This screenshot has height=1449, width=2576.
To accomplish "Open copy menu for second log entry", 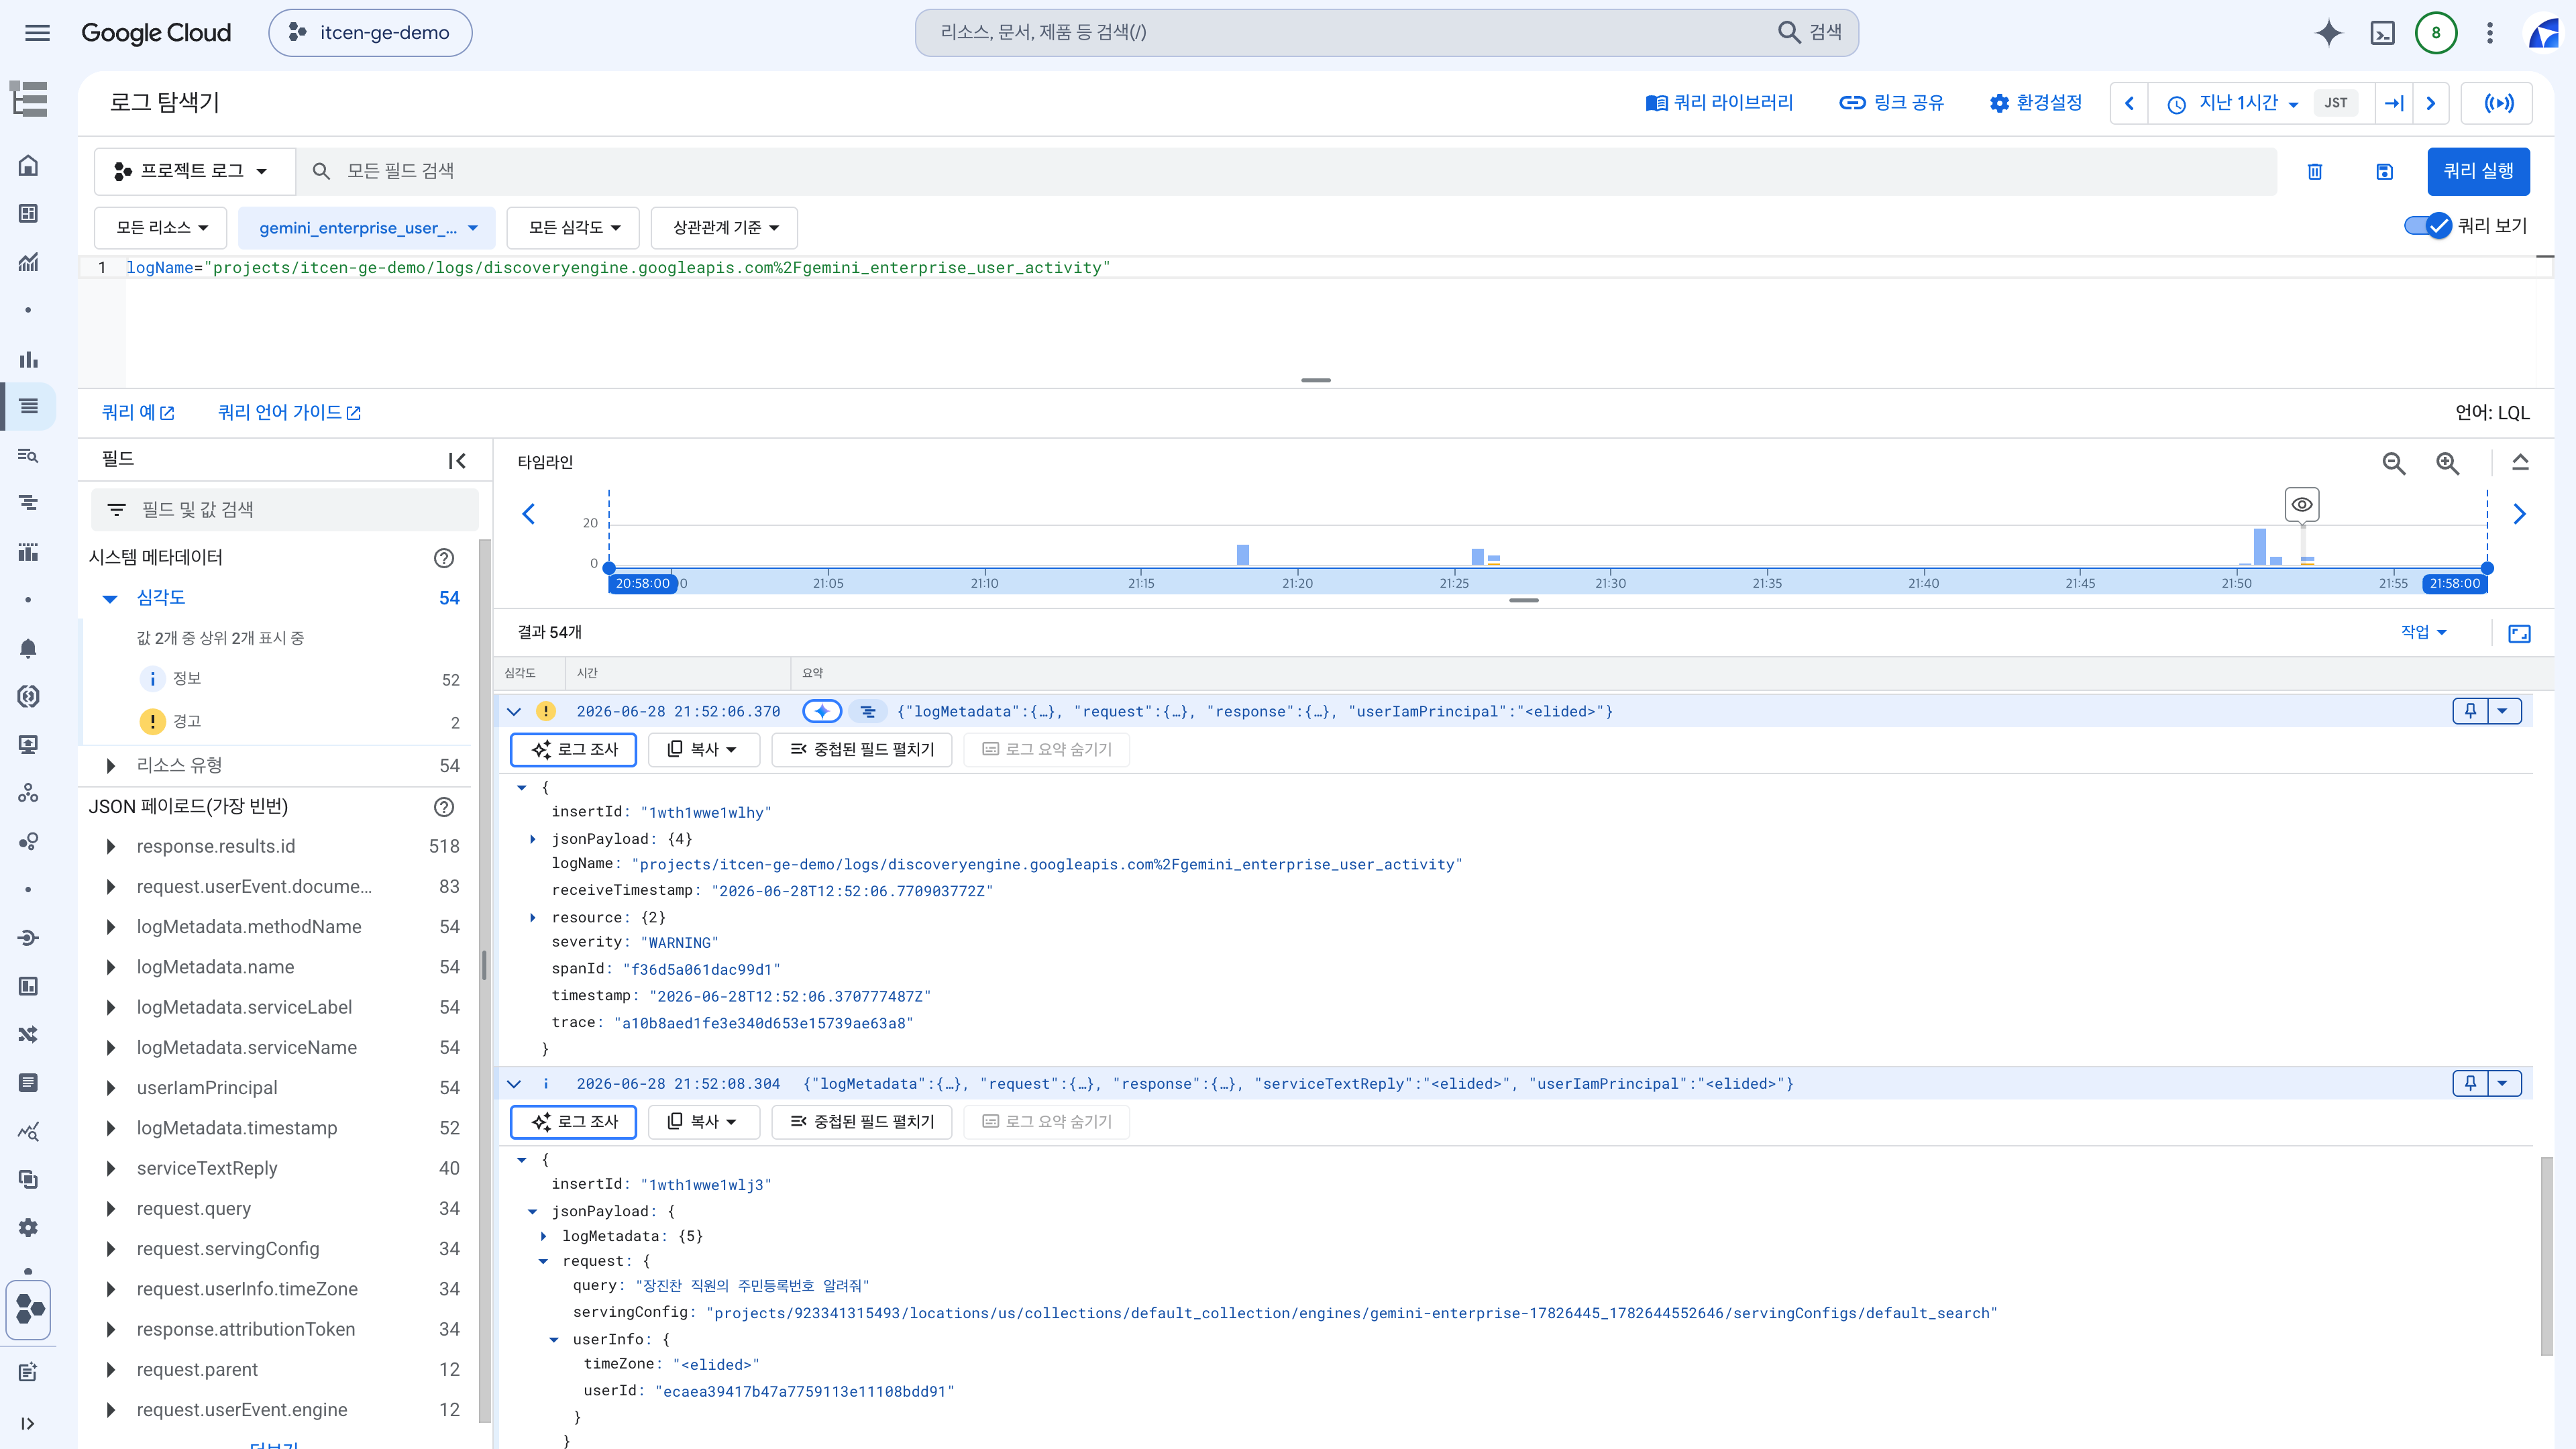I will point(703,1121).
